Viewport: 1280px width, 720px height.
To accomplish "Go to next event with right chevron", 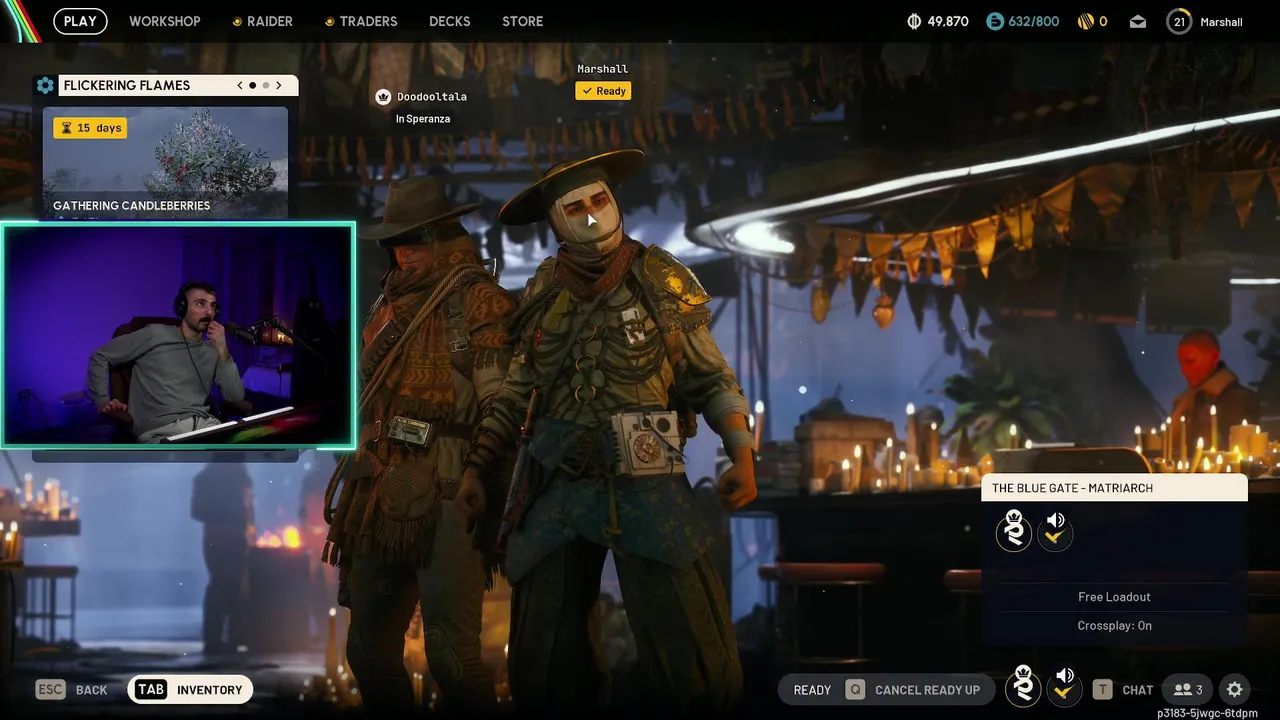I will 279,85.
